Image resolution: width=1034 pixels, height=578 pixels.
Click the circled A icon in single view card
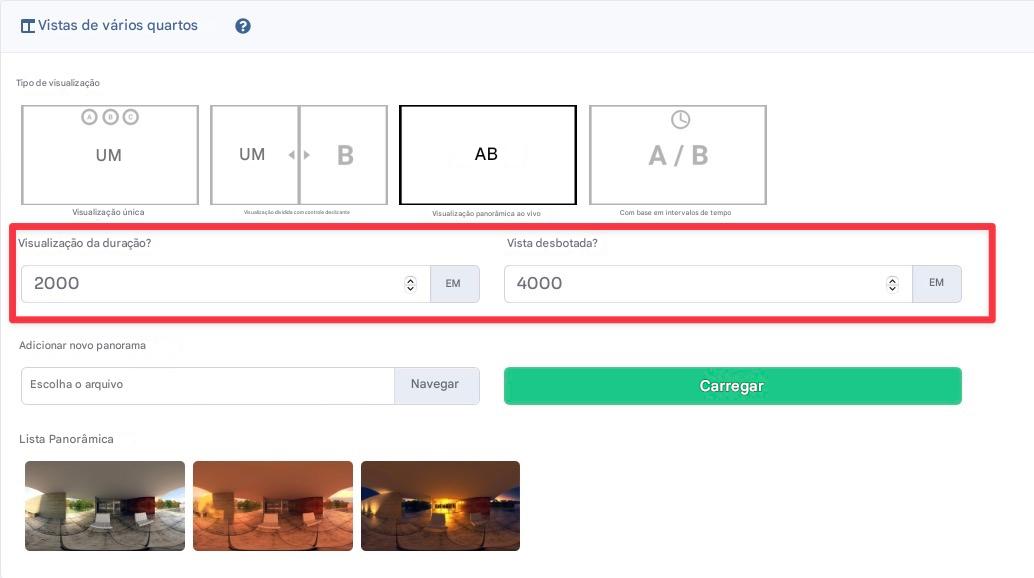point(89,117)
